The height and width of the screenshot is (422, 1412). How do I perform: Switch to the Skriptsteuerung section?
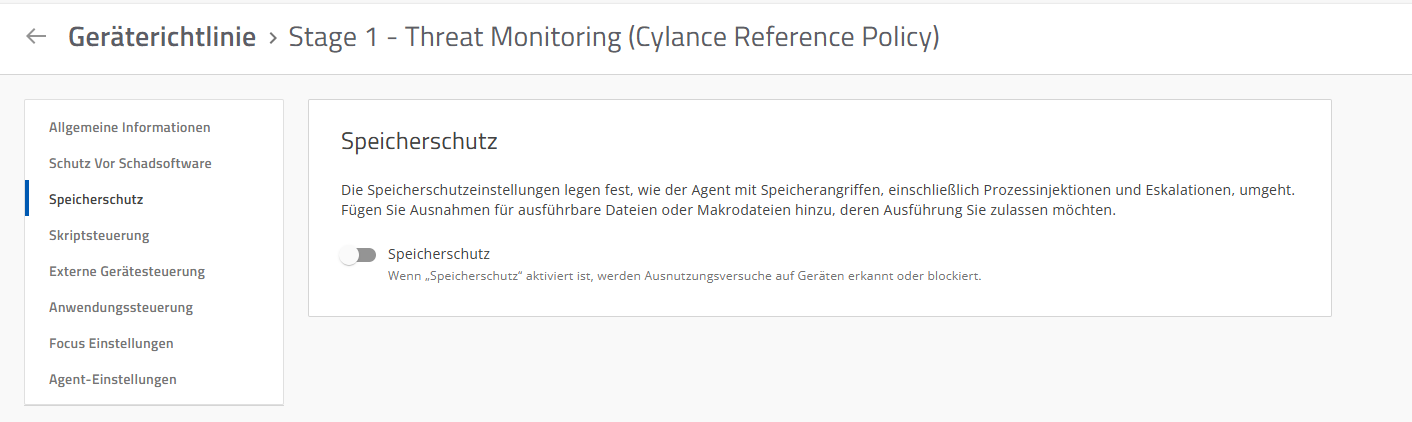99,236
